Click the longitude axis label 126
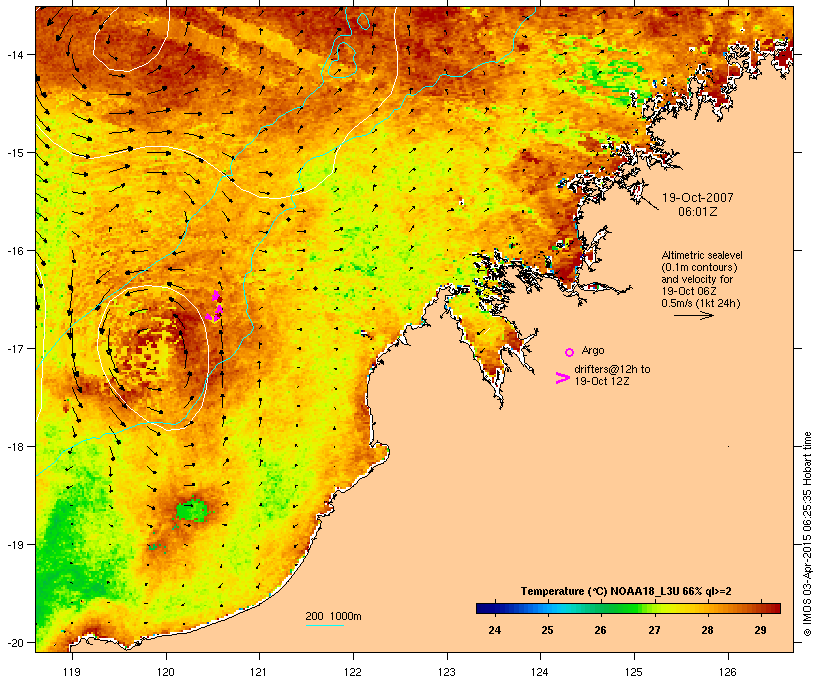This screenshot has height=680, width=820. point(727,672)
